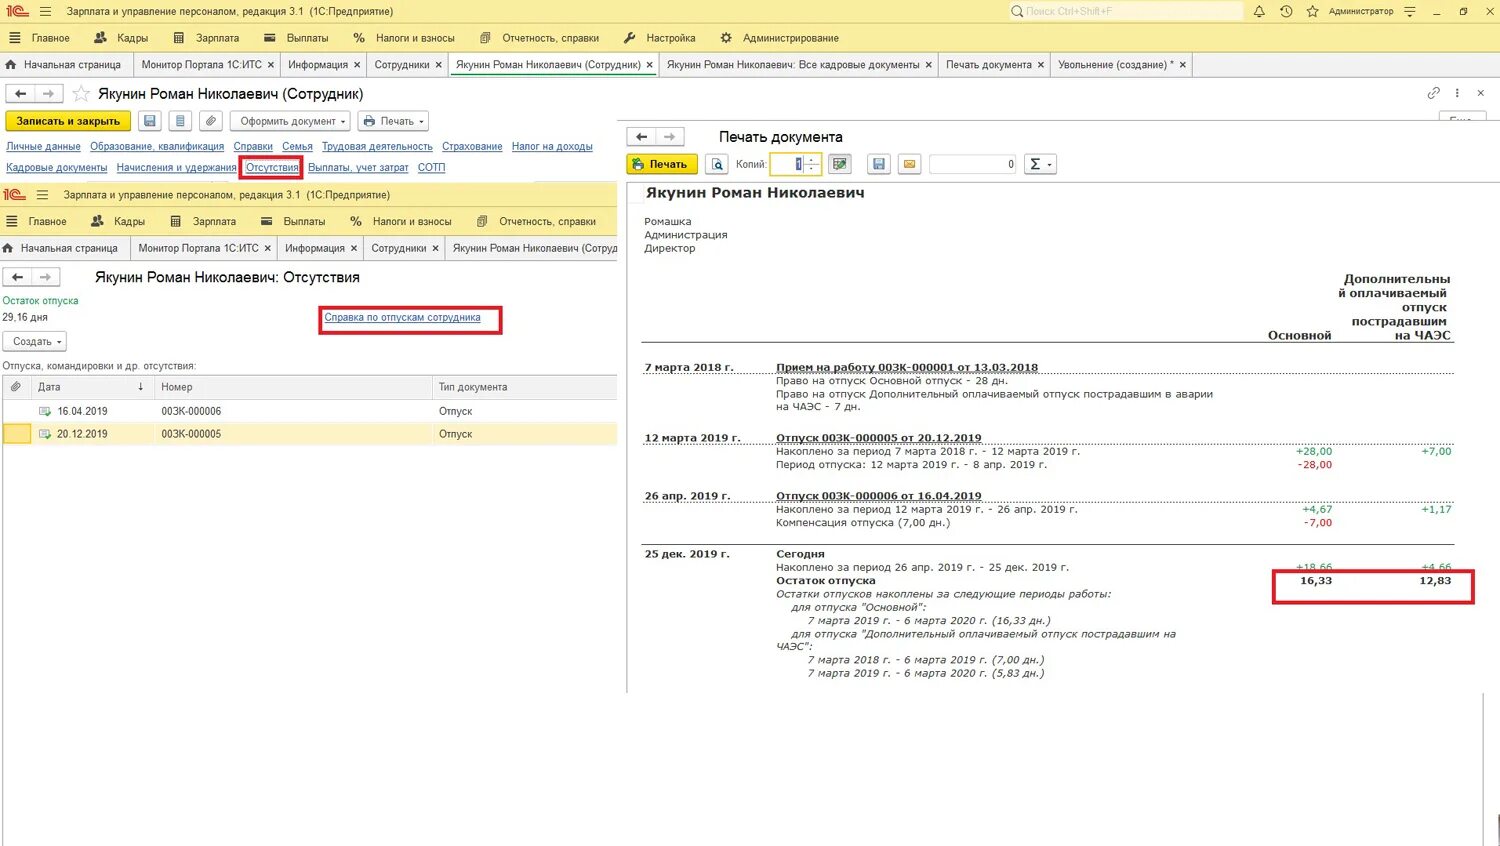Click the favorites star icon in title bar
1500x846 pixels.
1312,11
